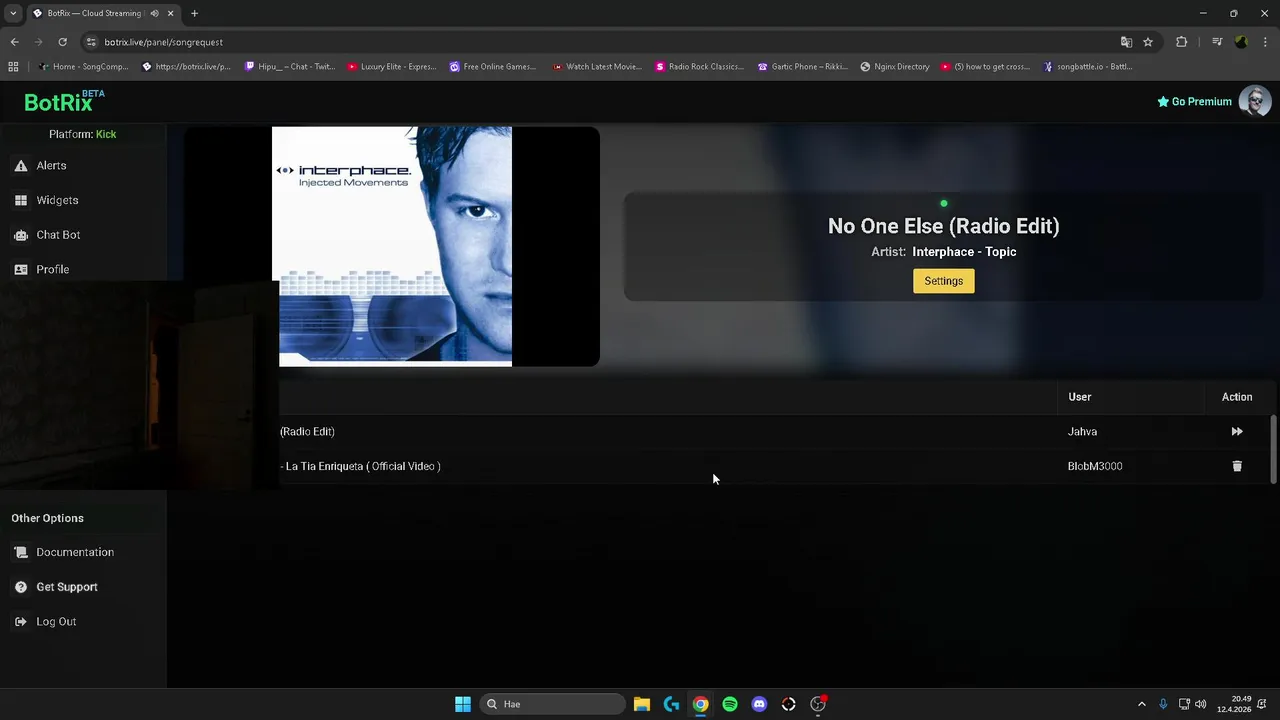
Task: Open the media controls icon in Chrome toolbar
Action: [x=1217, y=42]
